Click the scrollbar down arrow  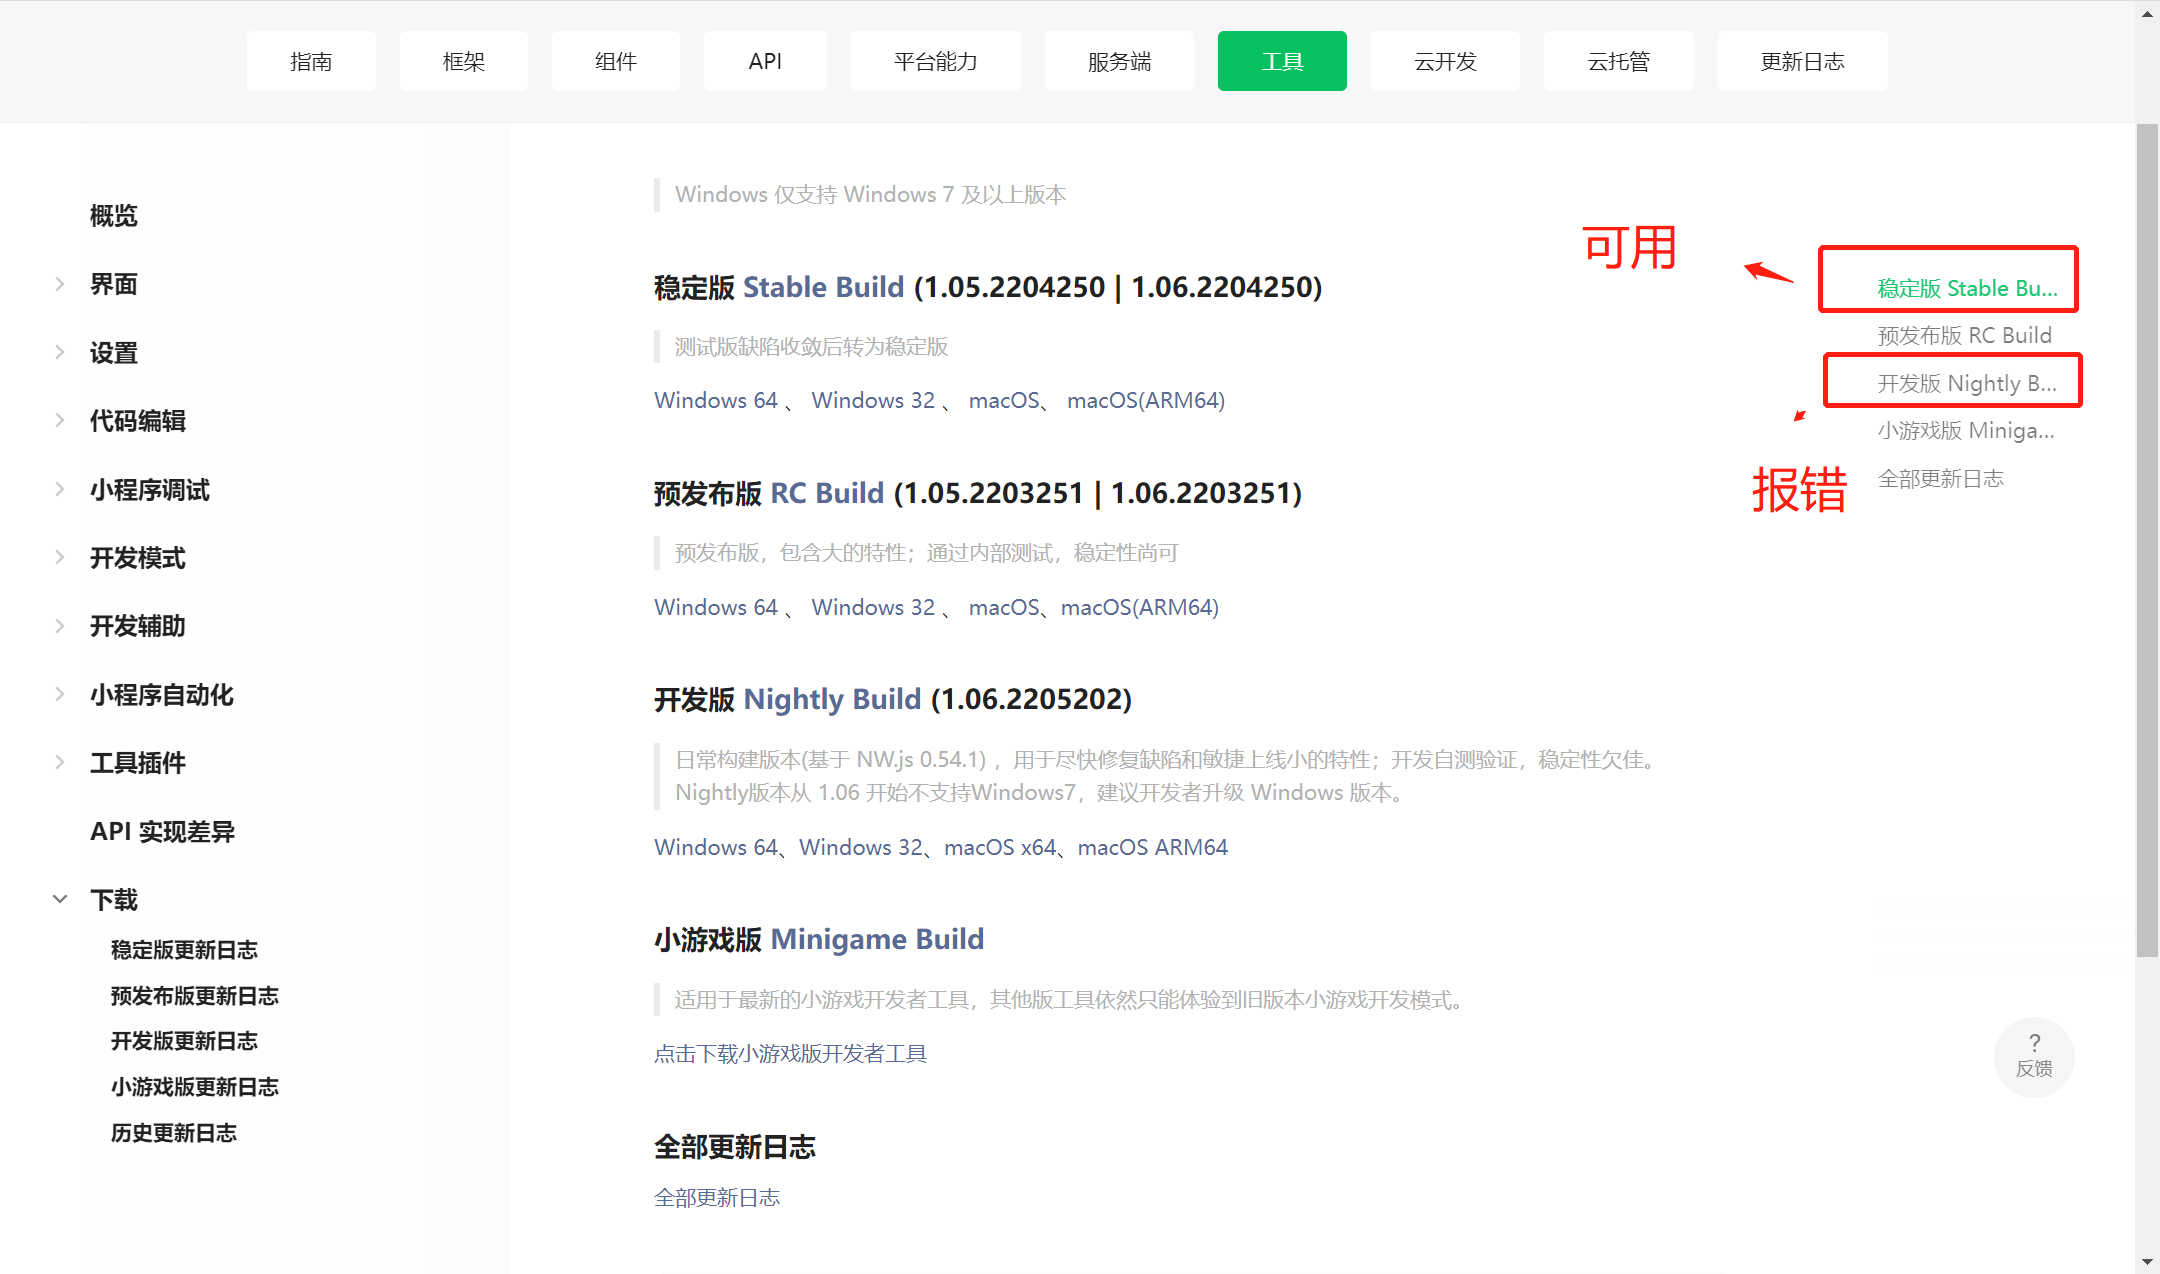point(2147,1262)
